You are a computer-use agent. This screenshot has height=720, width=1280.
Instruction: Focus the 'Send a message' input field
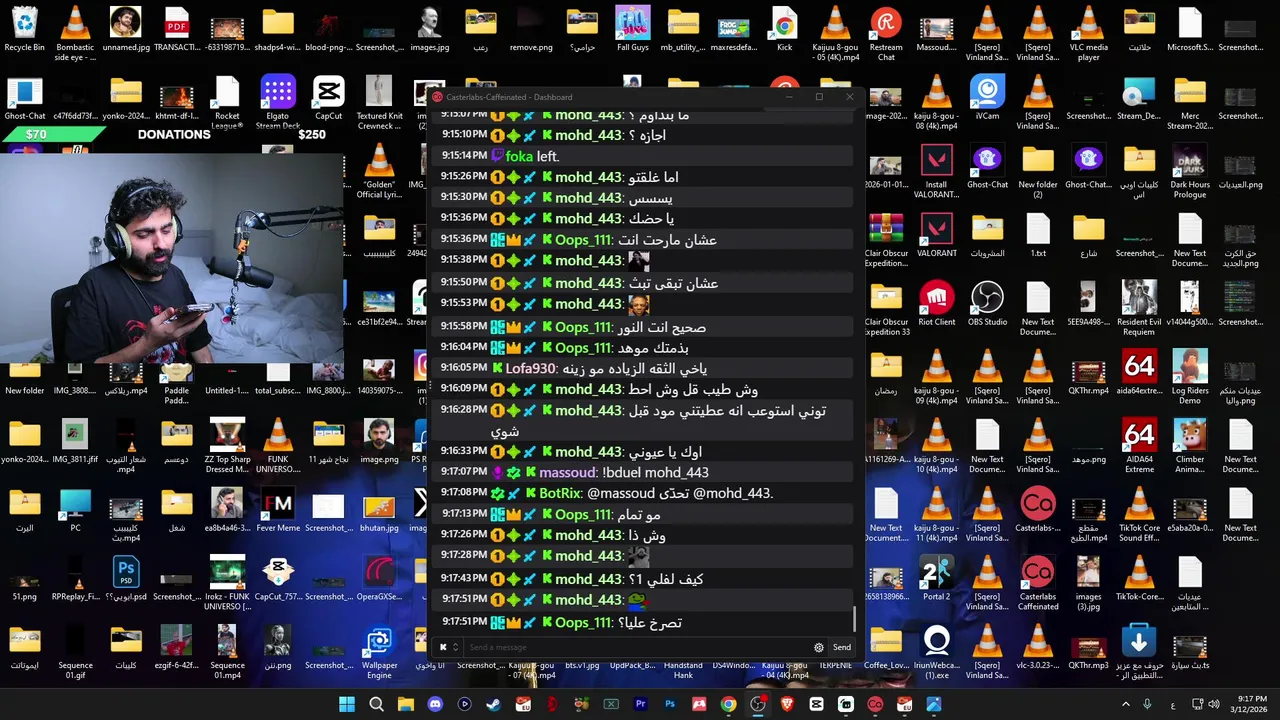(638, 647)
